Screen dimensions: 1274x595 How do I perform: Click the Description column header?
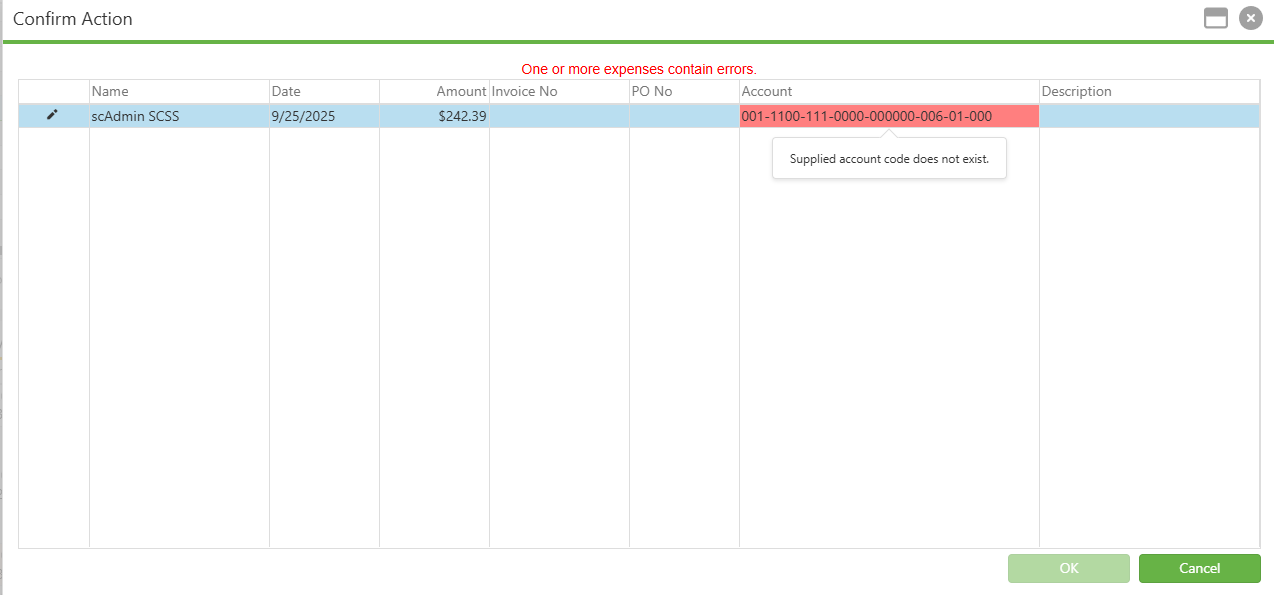point(1149,91)
